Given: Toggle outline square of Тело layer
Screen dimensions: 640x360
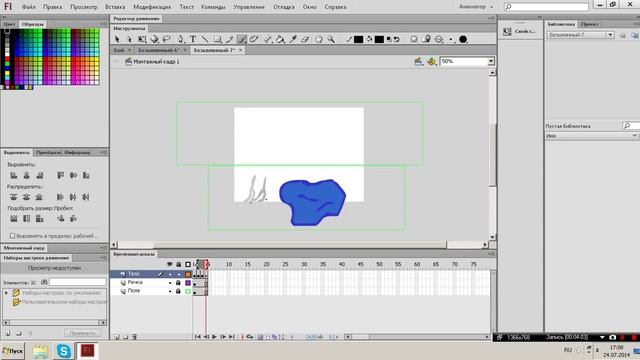Looking at the screenshot, I should tap(188, 274).
